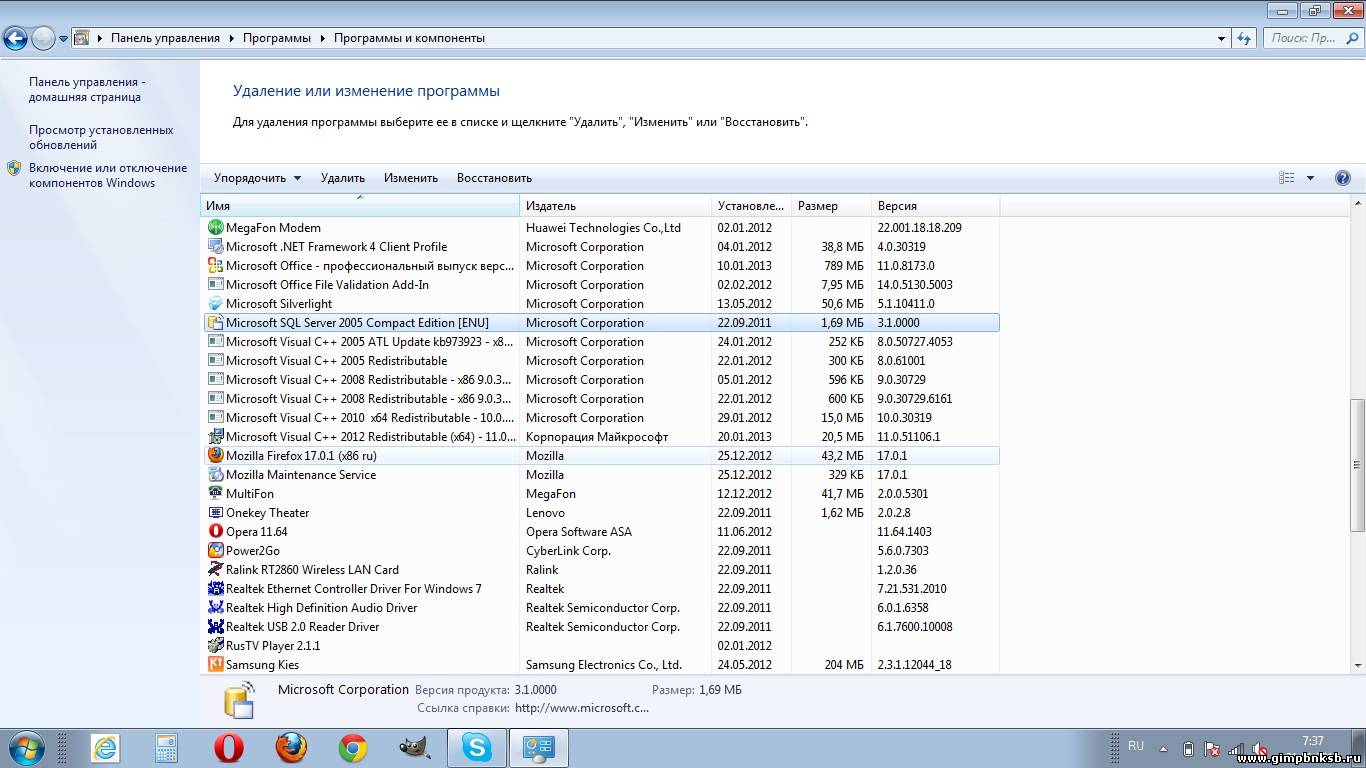Screen dimensions: 1366x768
Task: Click the Microsoft Office row icon
Action: click(x=215, y=266)
